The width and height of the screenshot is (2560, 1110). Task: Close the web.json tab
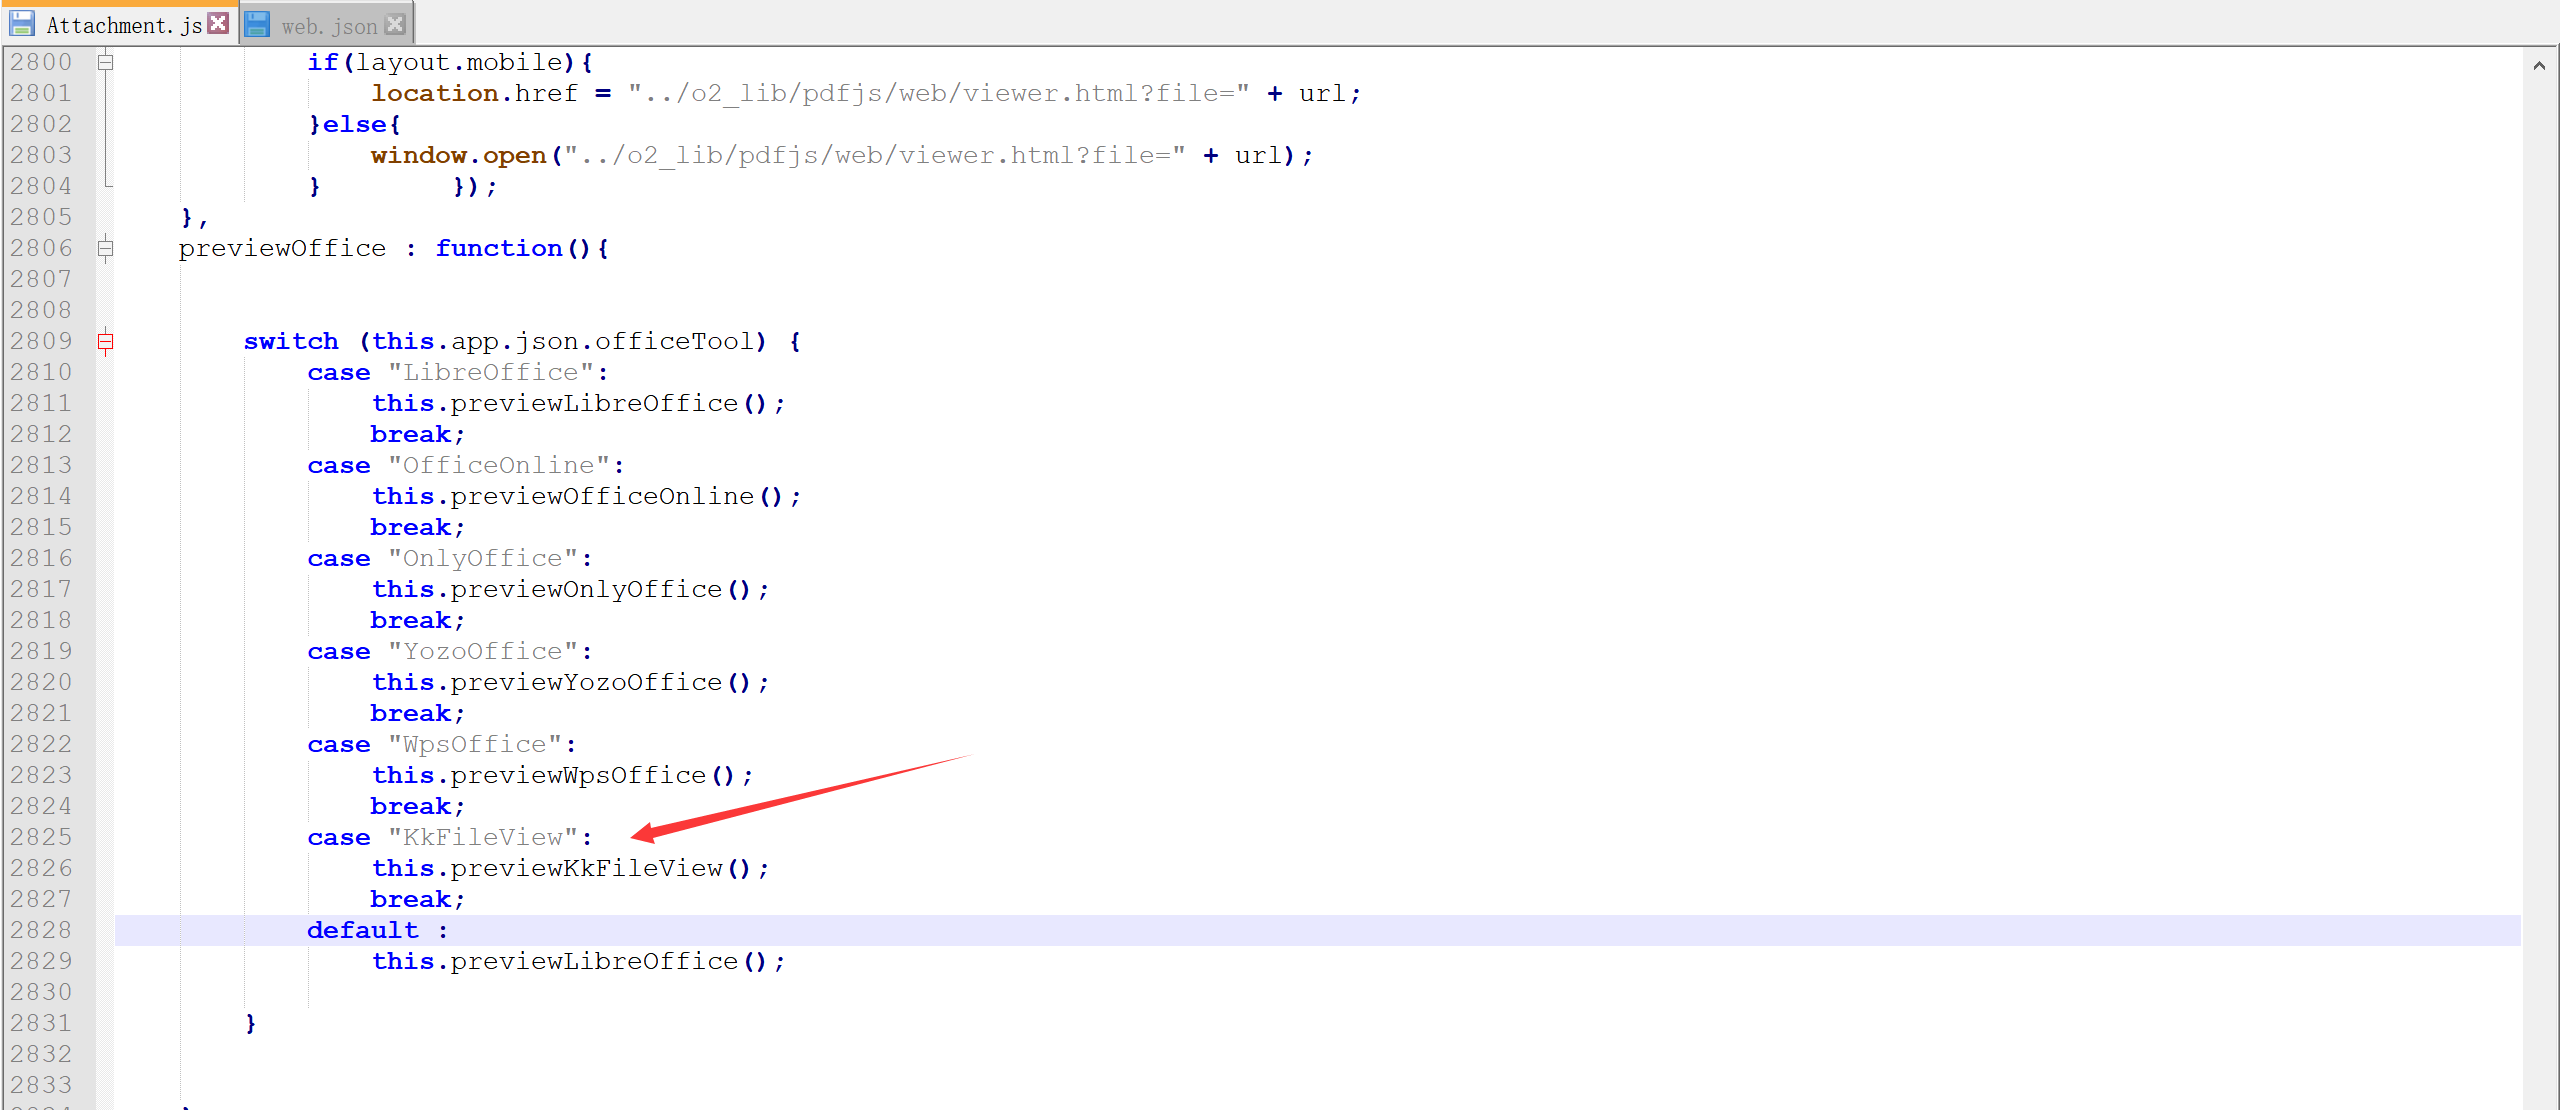pos(395,24)
